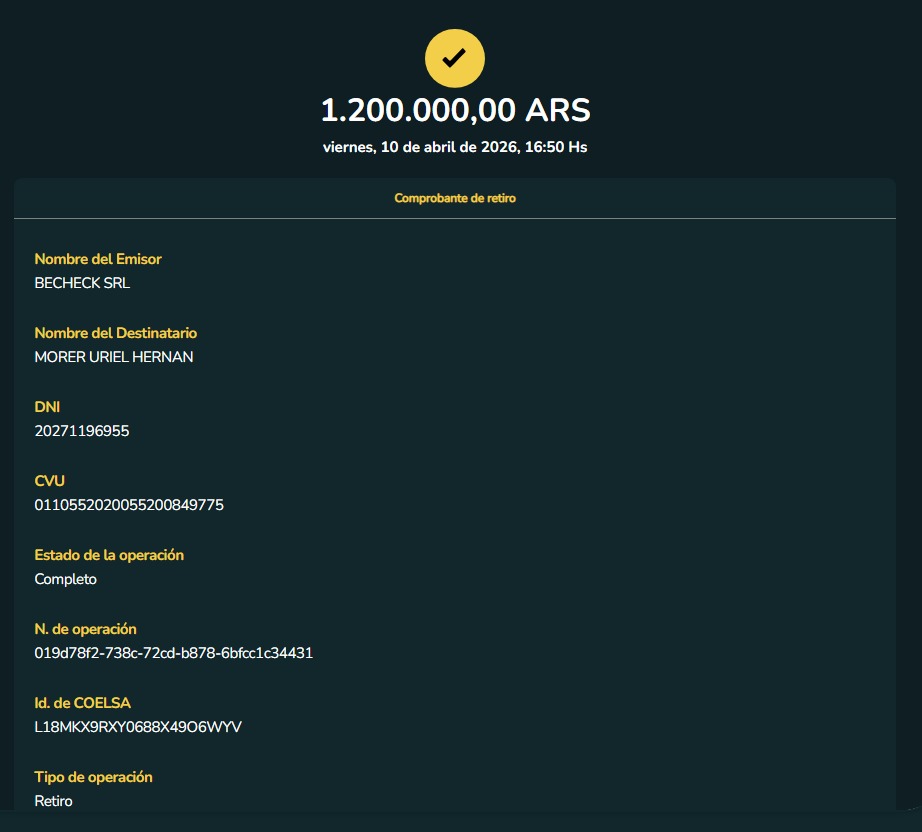Viewport: 922px width, 832px height.
Task: Click the yellow checkmark success icon
Action: click(455, 58)
